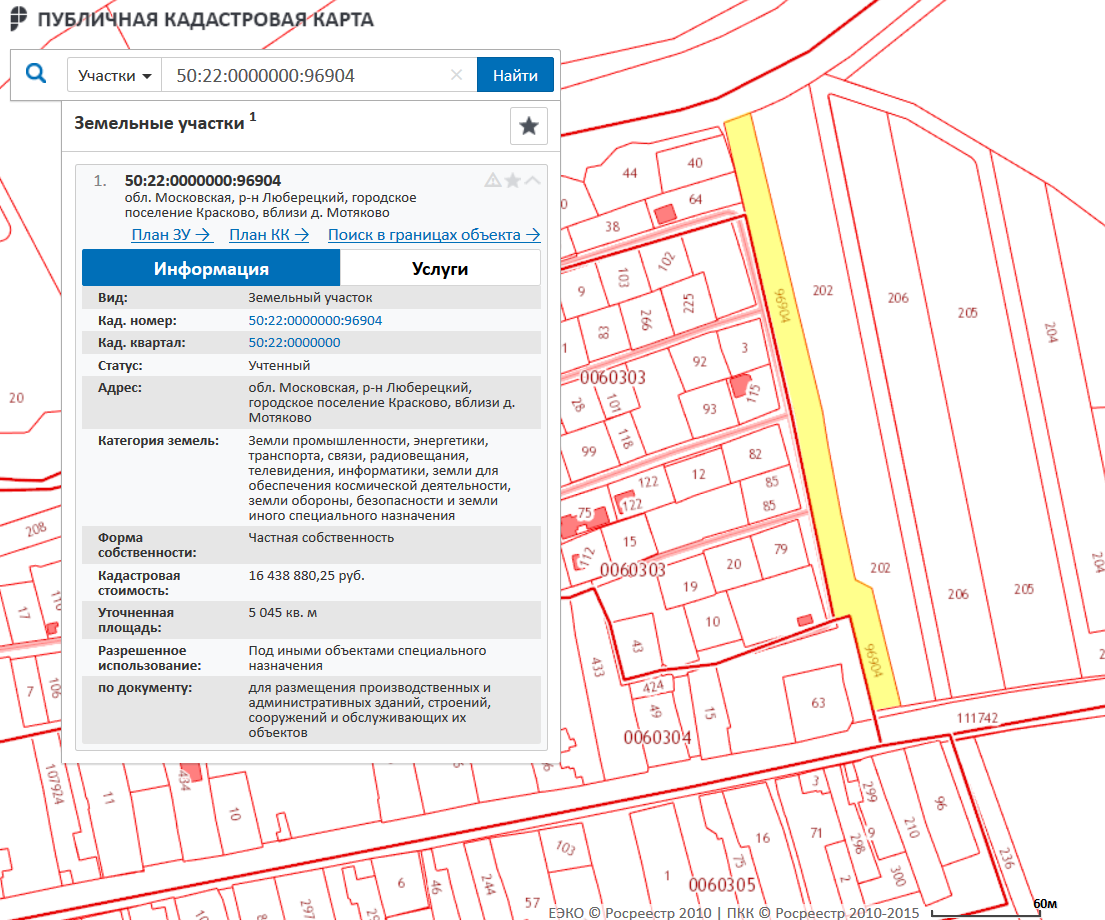Viewport: 1105px width, 920px height.
Task: Open the План ЗУ link
Action: (172, 235)
